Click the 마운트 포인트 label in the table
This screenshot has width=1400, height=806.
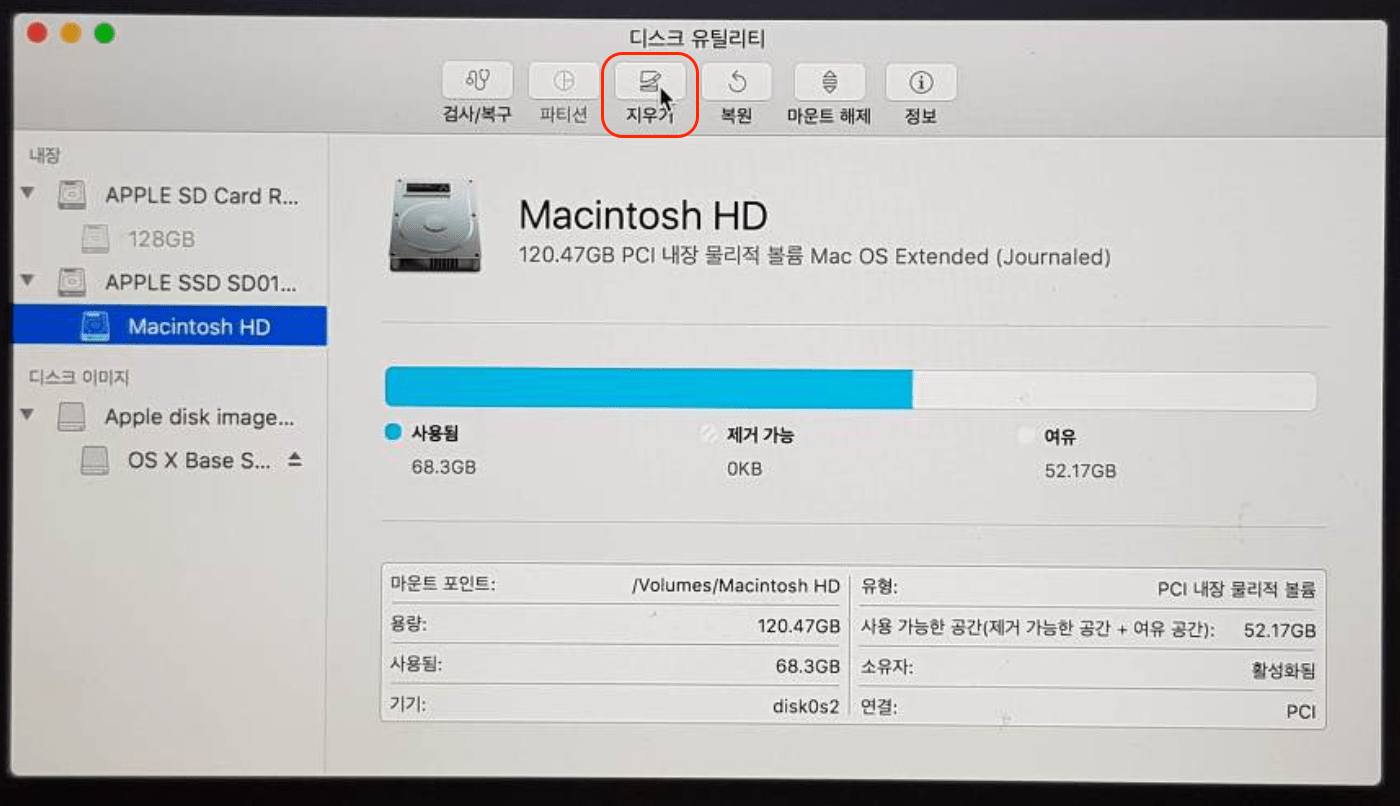[443, 584]
